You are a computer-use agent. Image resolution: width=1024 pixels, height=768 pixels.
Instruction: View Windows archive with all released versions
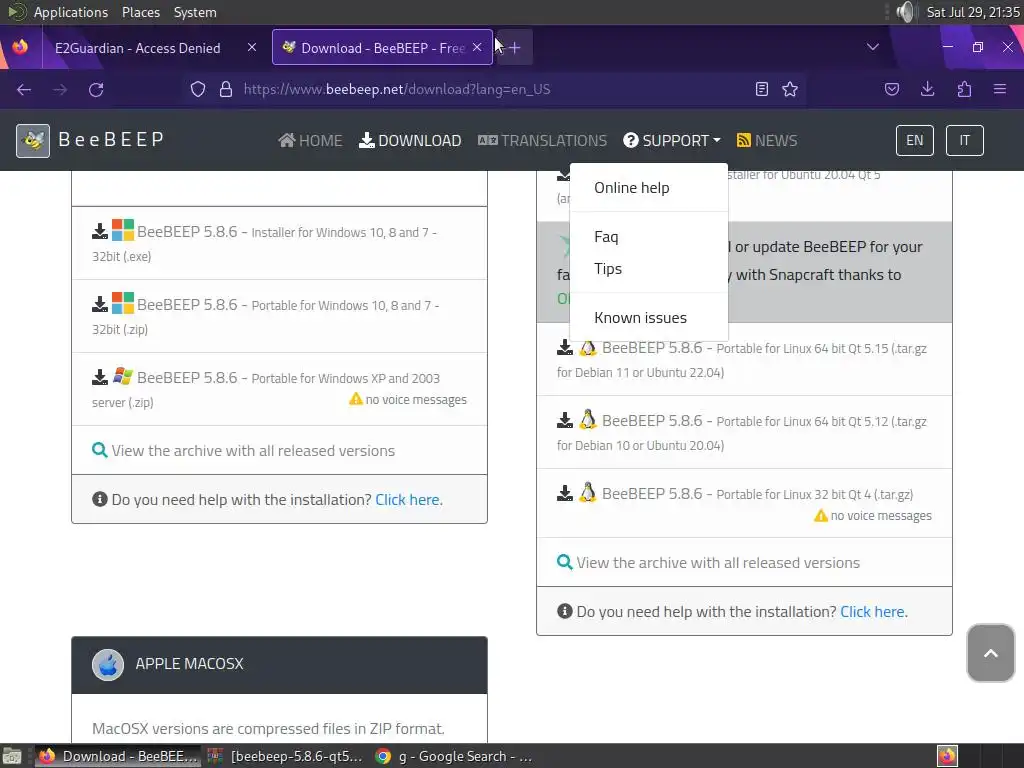click(x=253, y=451)
